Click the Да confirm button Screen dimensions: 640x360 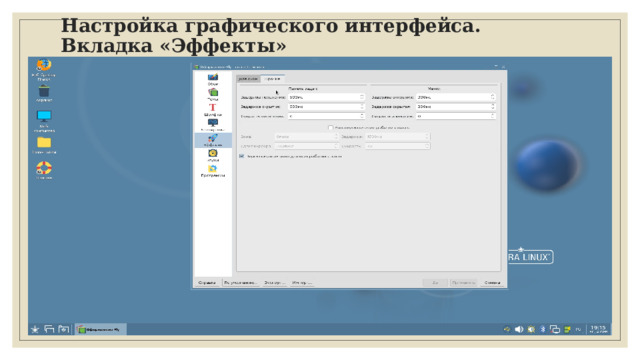[435, 282]
